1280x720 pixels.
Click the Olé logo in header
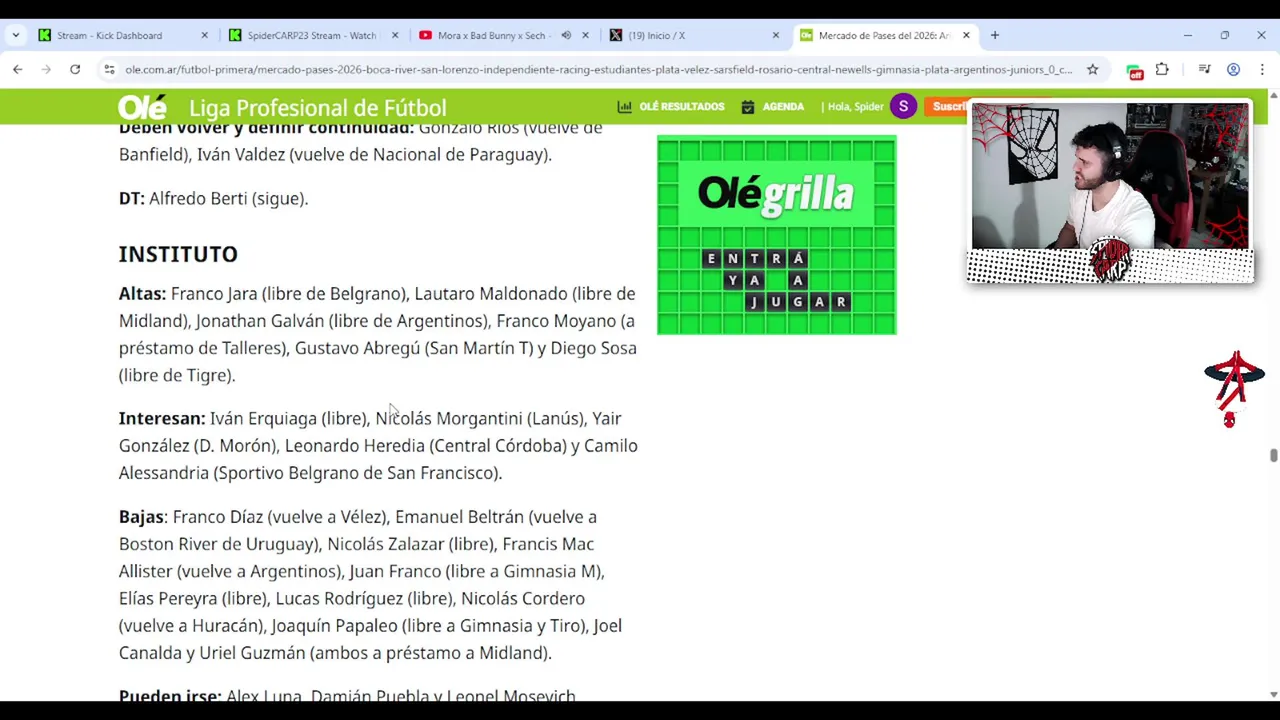(142, 107)
